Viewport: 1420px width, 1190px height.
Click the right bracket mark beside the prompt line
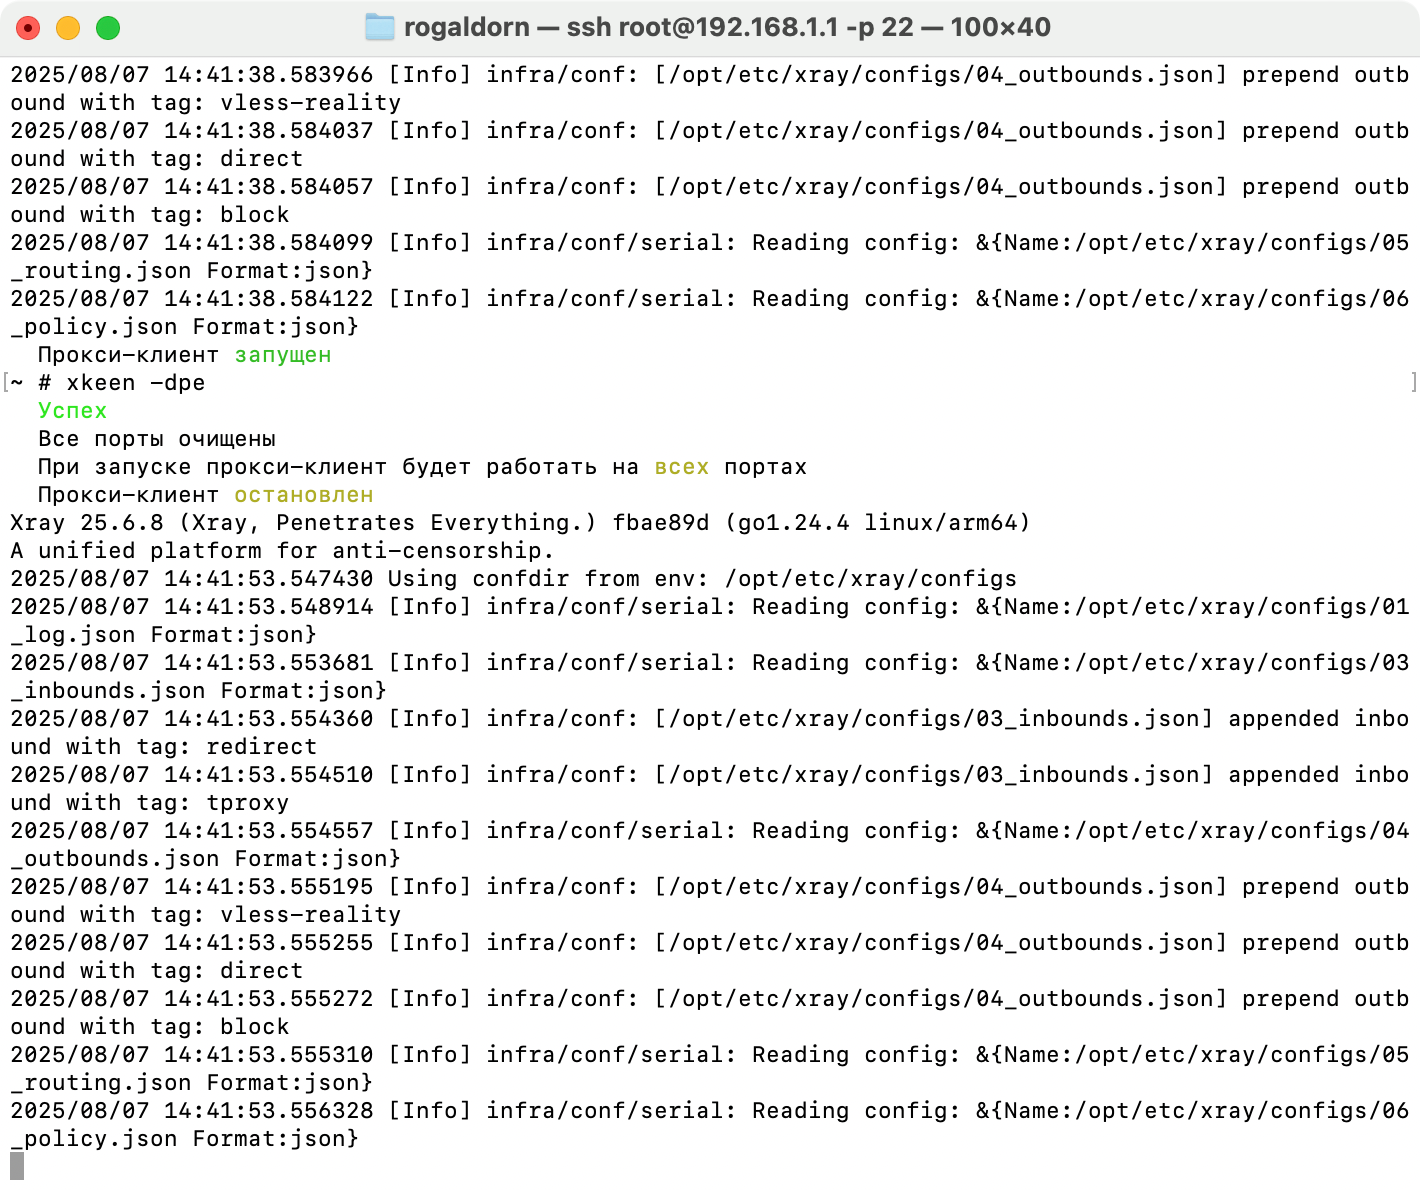click(1413, 382)
